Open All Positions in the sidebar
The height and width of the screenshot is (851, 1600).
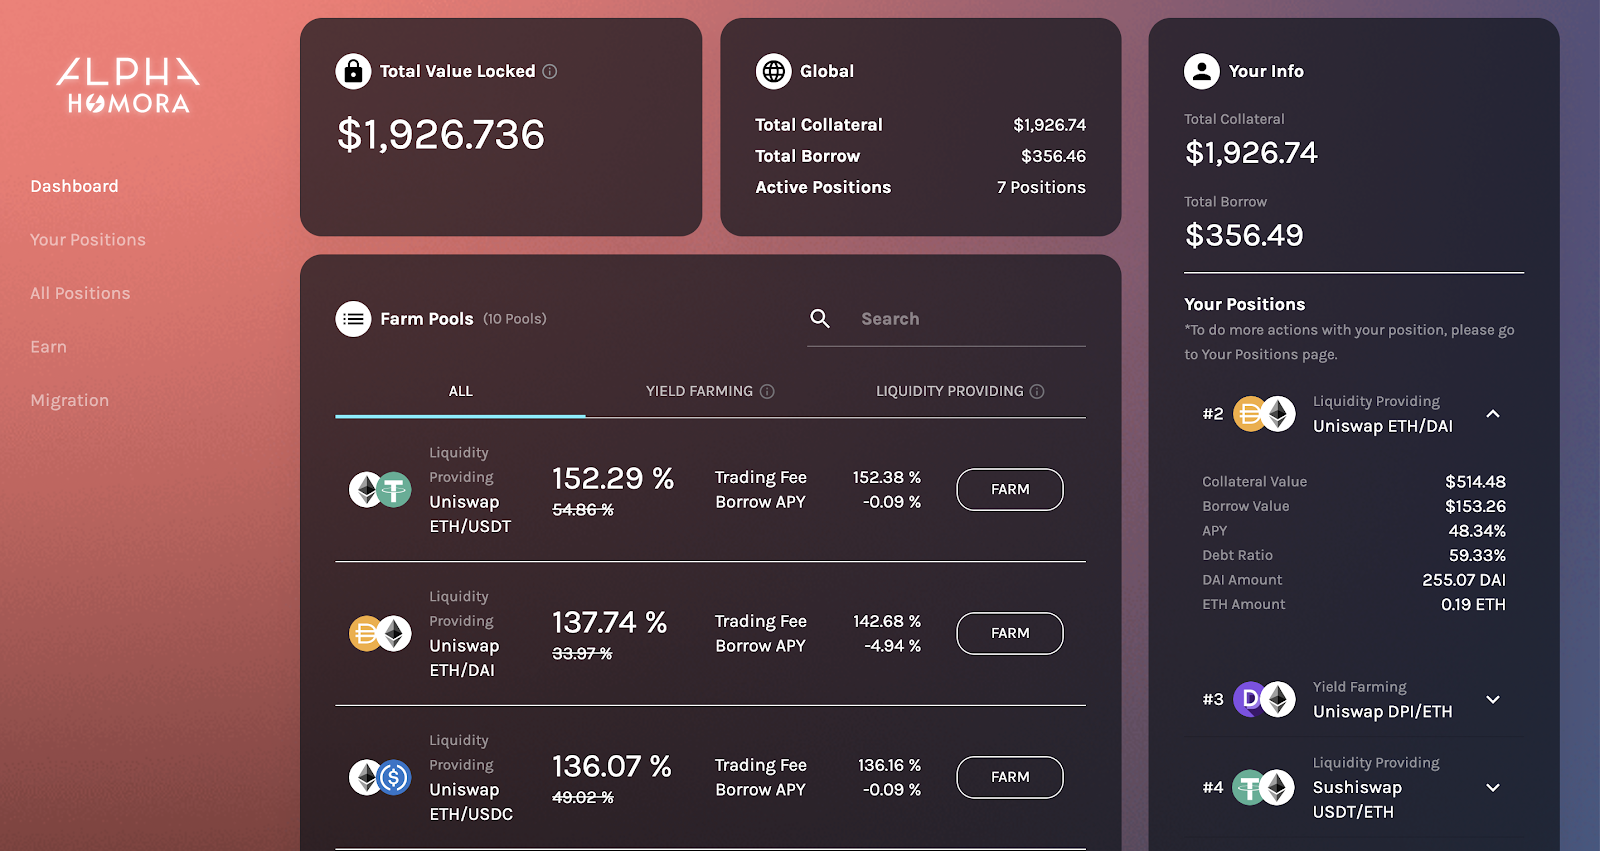[80, 293]
